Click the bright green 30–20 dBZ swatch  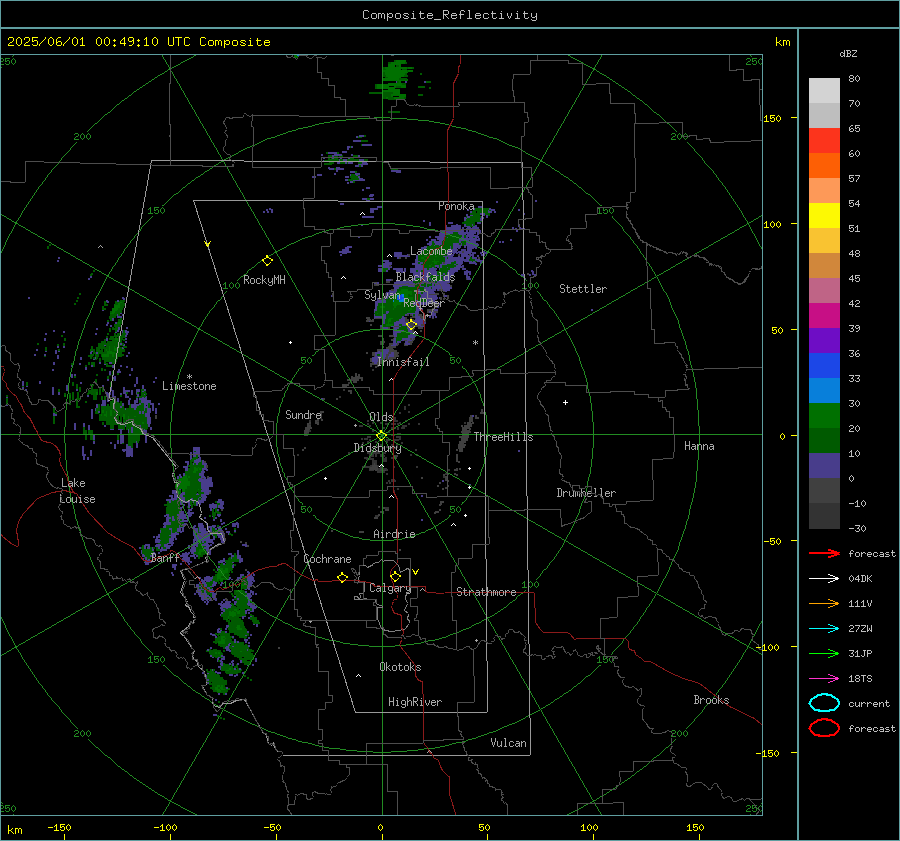coord(824,416)
